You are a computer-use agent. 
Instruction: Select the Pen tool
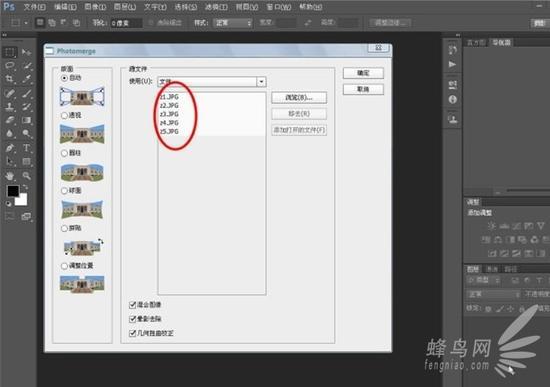(x=10, y=148)
